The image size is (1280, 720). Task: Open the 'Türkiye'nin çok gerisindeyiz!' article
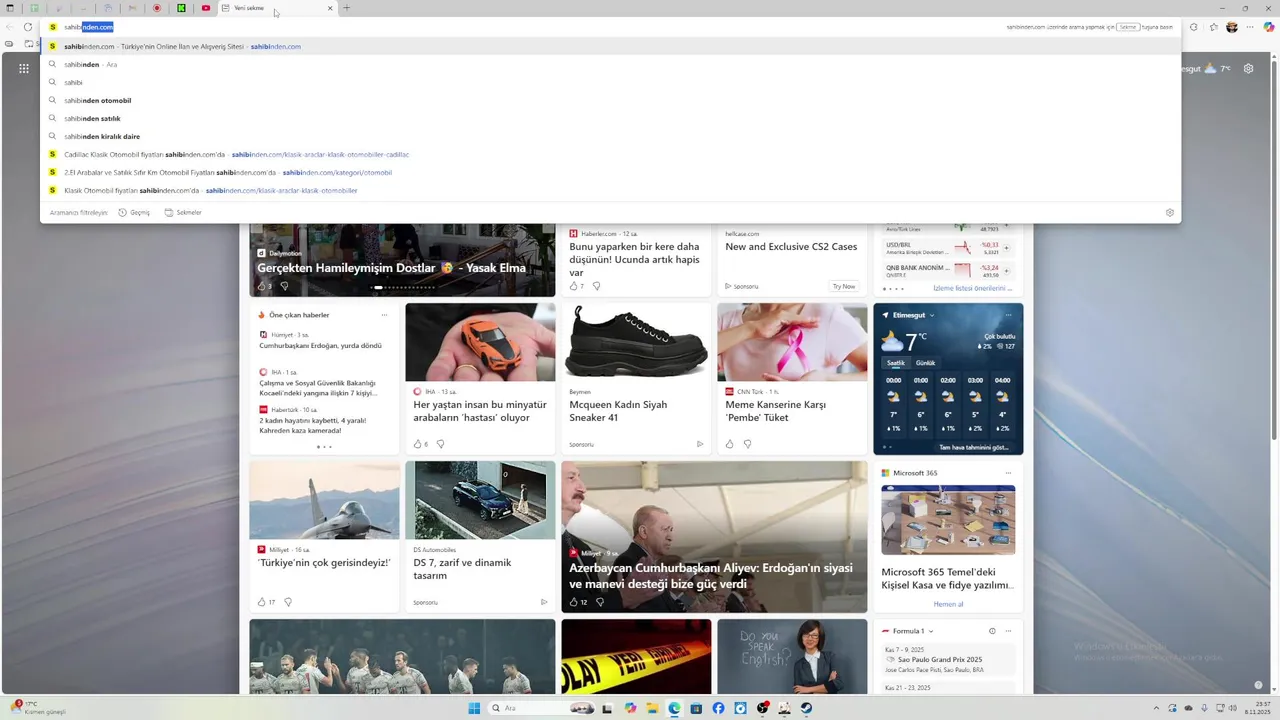324,563
